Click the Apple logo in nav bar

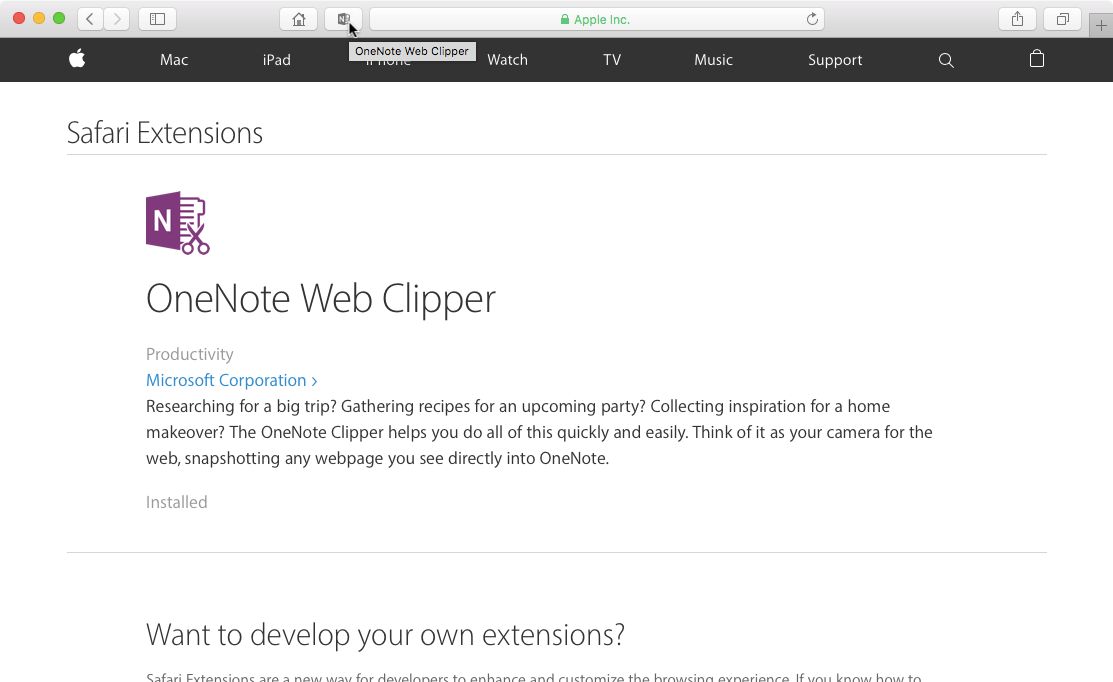pos(77,59)
